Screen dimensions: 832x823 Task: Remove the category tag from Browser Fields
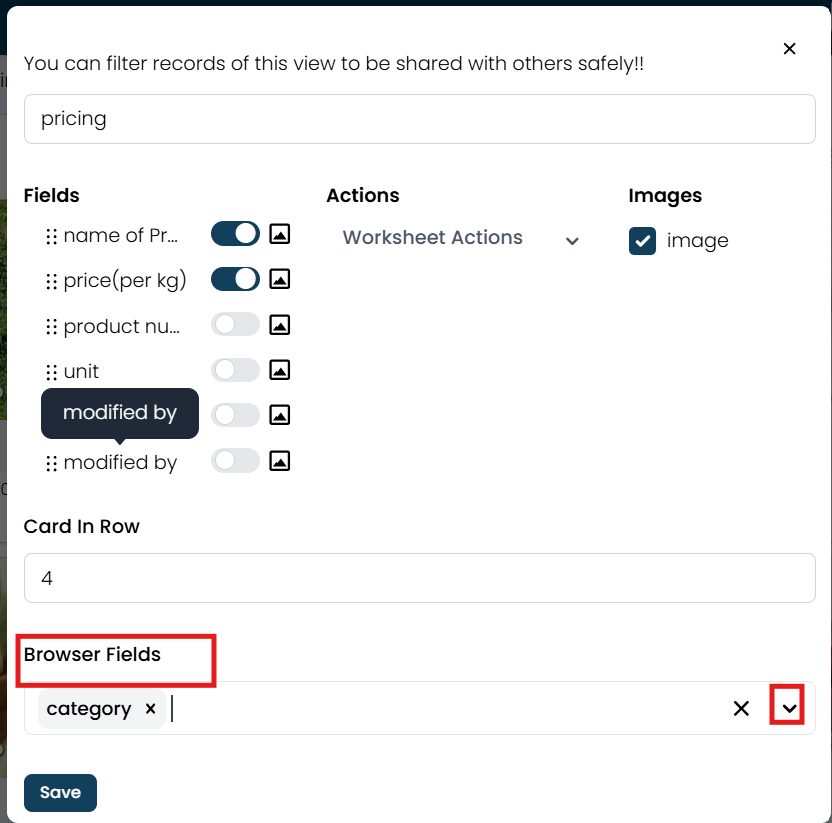(151, 708)
